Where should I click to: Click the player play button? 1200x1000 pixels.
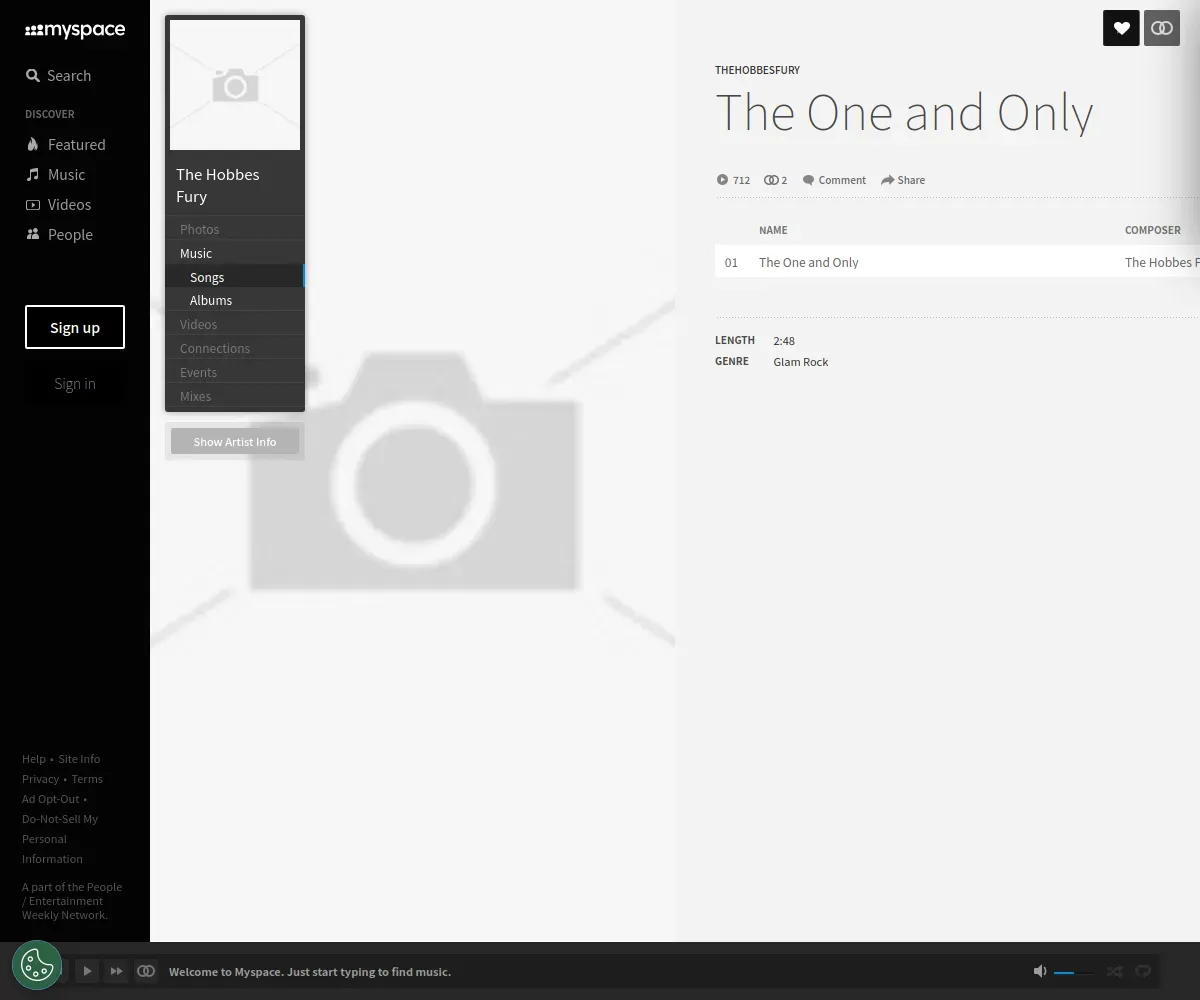click(87, 971)
